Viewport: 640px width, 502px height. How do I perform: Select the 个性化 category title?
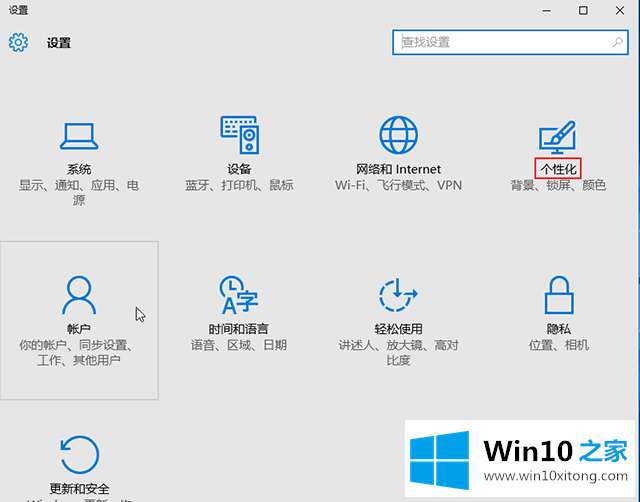[558, 169]
